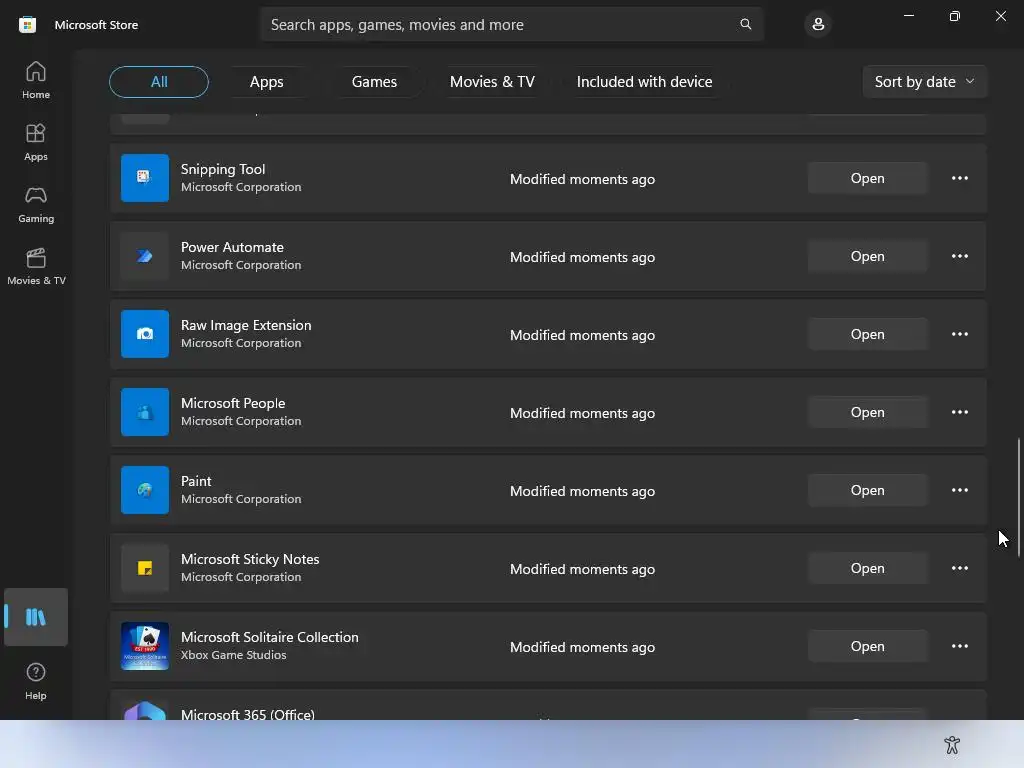Click Modified moments ago for Snipping Tool
The height and width of the screenshot is (768, 1024).
click(582, 179)
